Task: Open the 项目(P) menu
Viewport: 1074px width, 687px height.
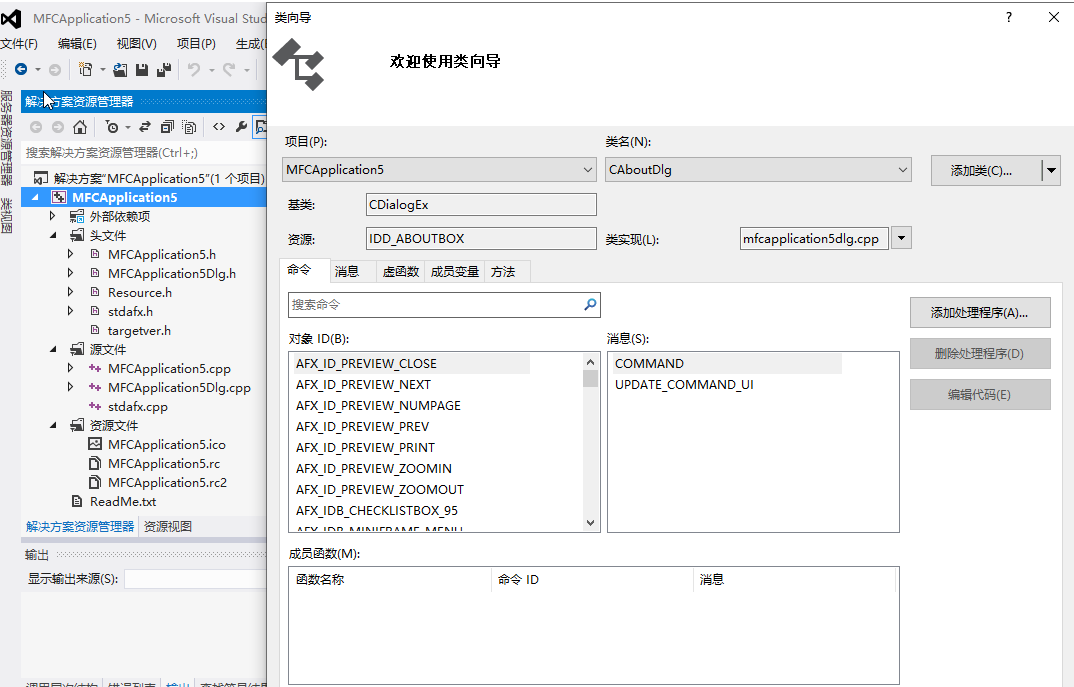Action: (196, 44)
